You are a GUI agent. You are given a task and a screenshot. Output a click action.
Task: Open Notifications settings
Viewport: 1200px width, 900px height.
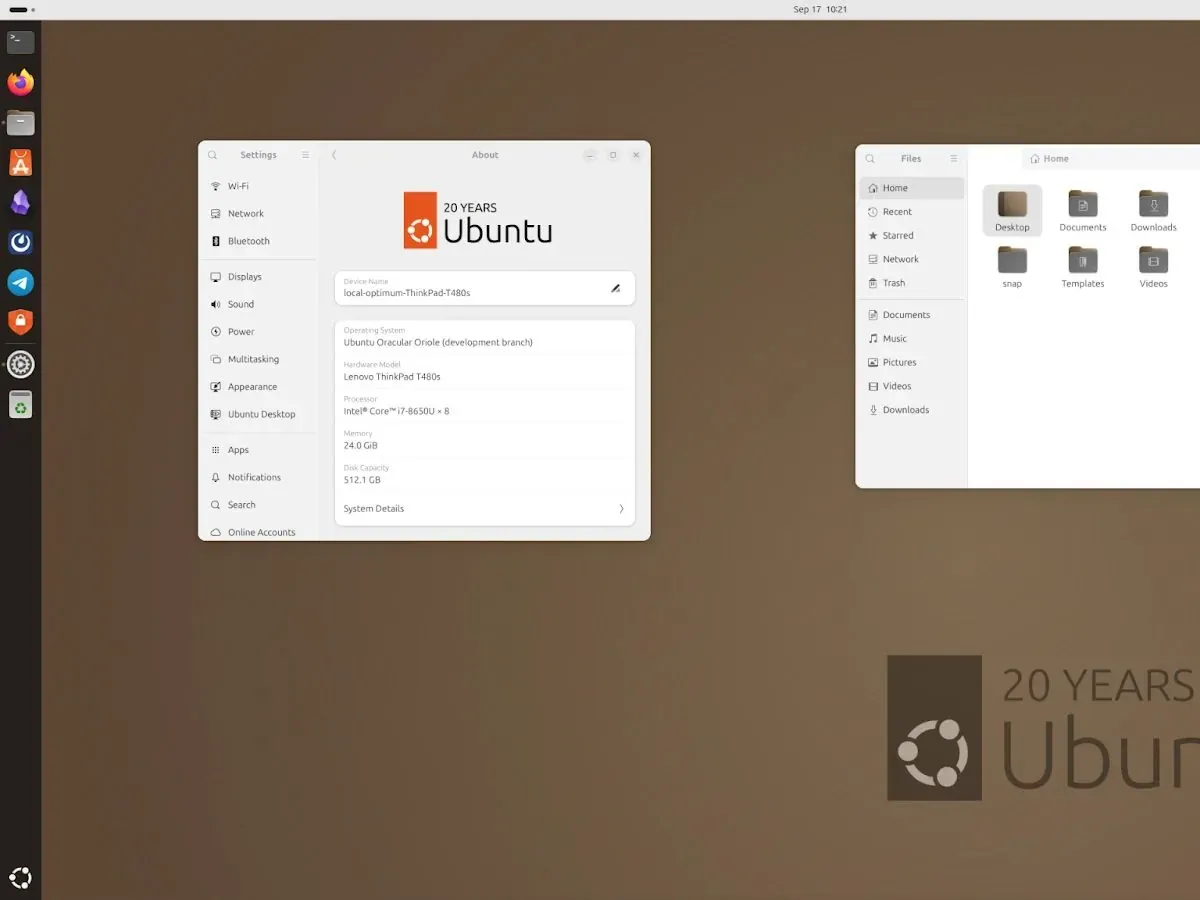252,477
